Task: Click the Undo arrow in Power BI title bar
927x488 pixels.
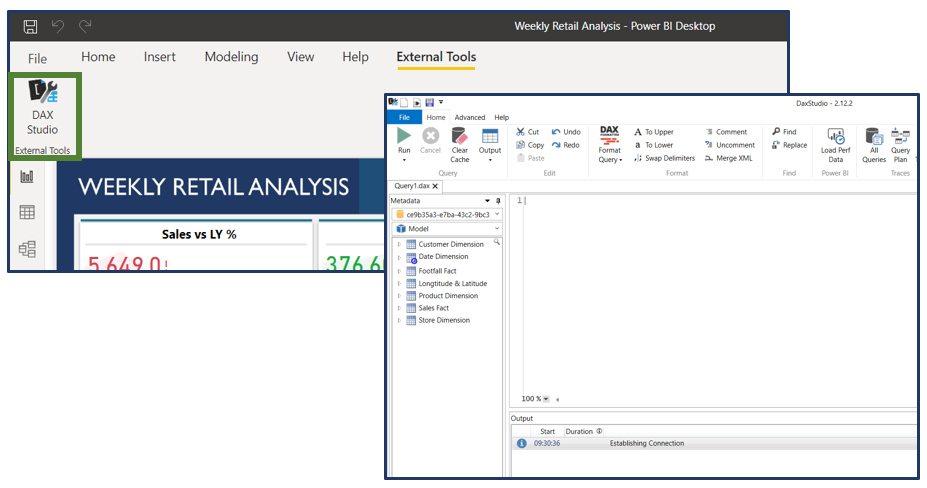Action: point(57,26)
